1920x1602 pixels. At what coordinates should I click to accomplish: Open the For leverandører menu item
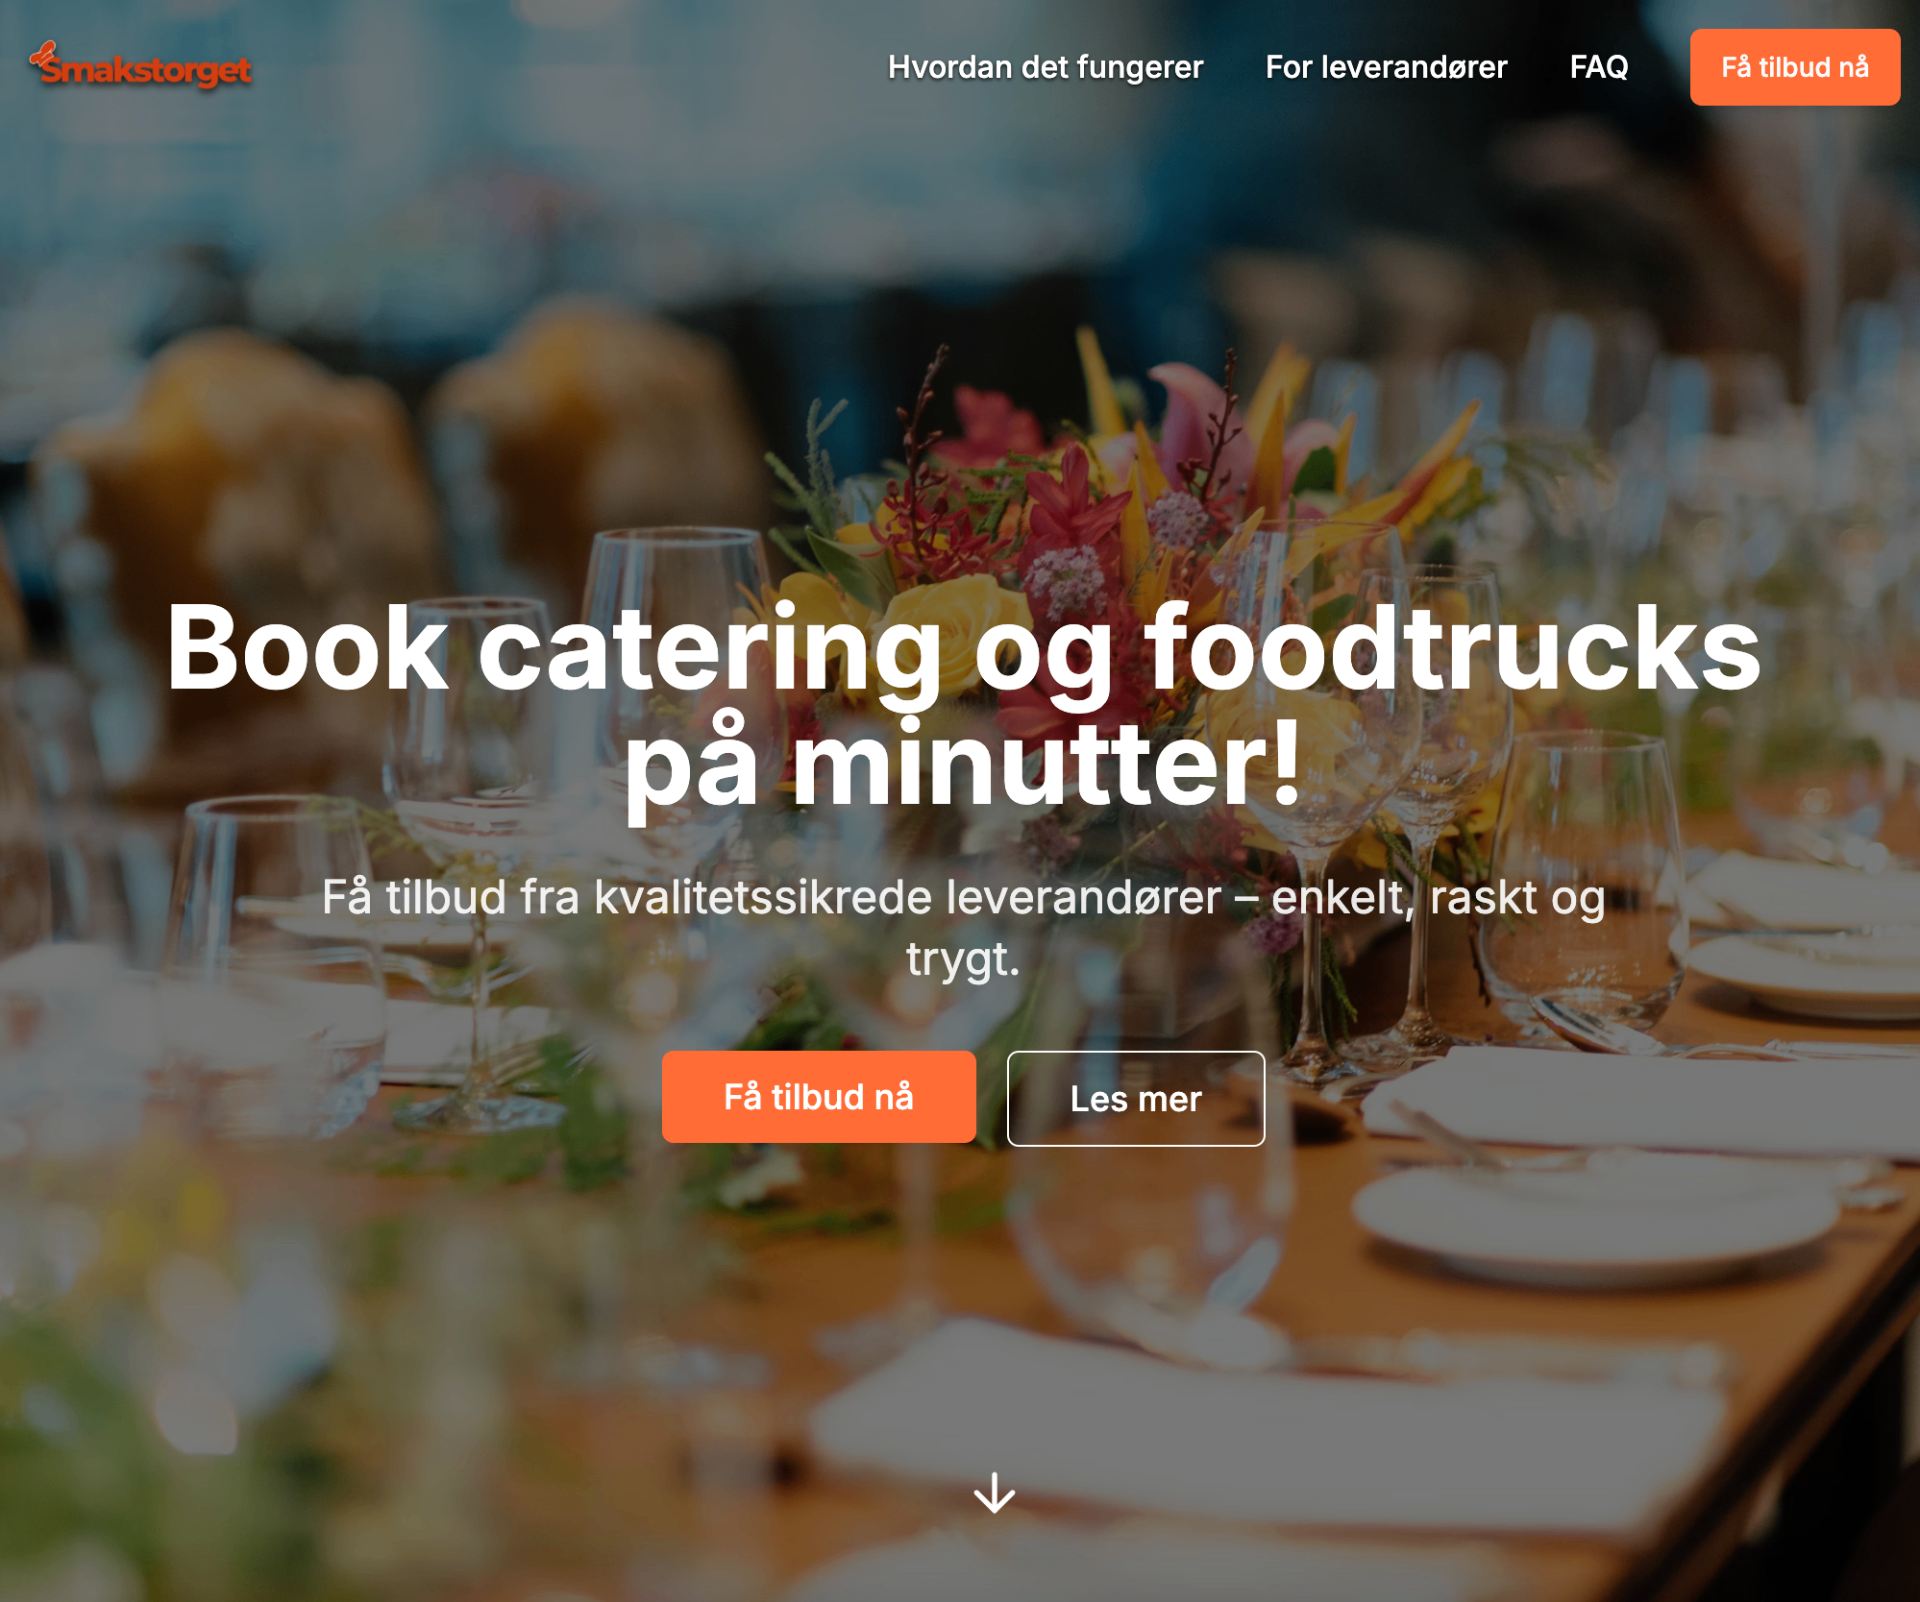pos(1386,67)
